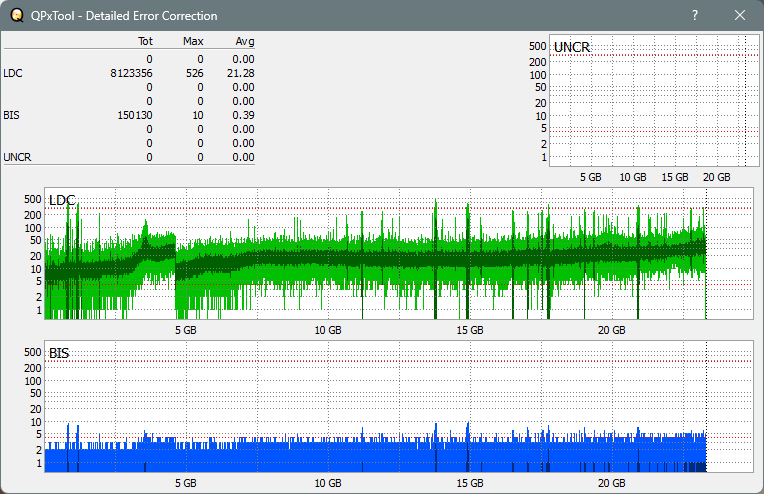Click the Max column header

click(193, 42)
